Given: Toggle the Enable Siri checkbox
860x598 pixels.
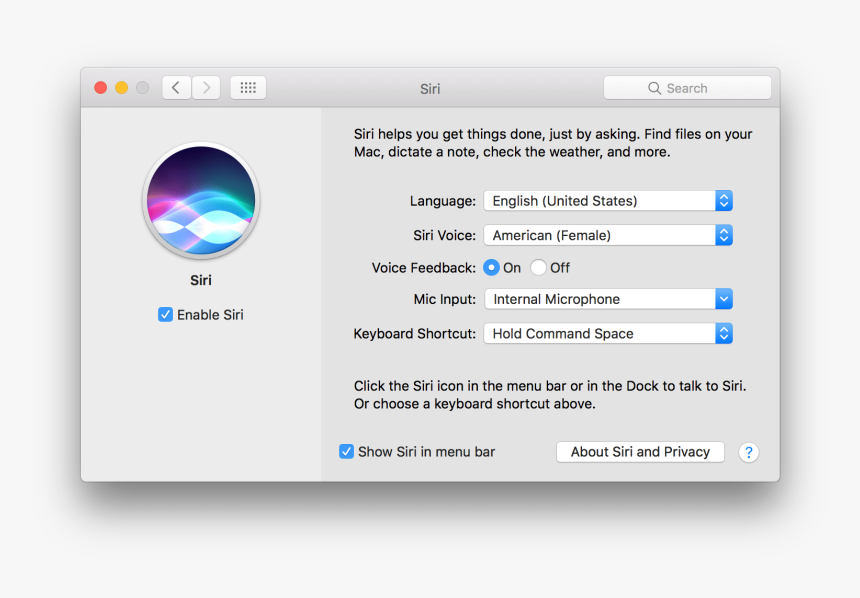Looking at the screenshot, I should 165,314.
